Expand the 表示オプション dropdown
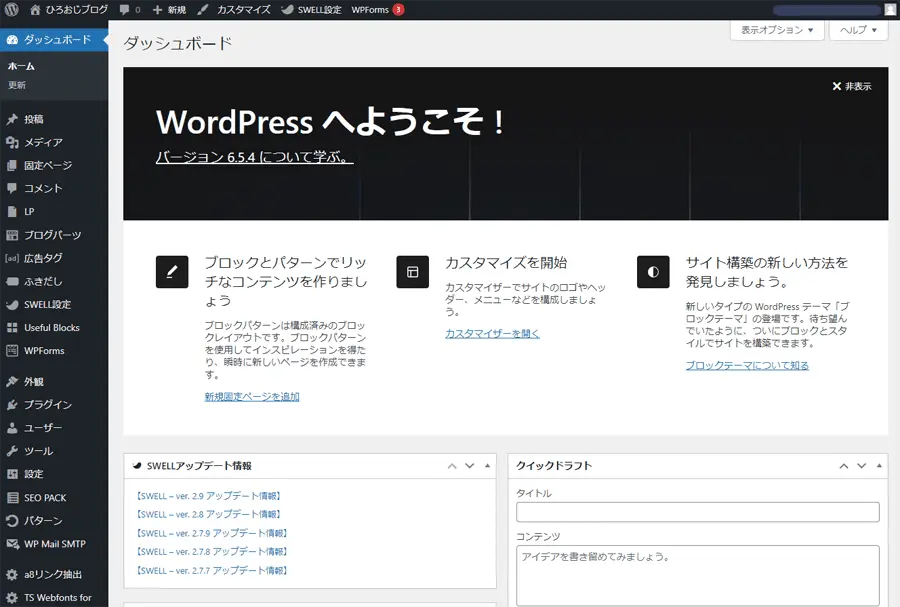 coord(777,30)
